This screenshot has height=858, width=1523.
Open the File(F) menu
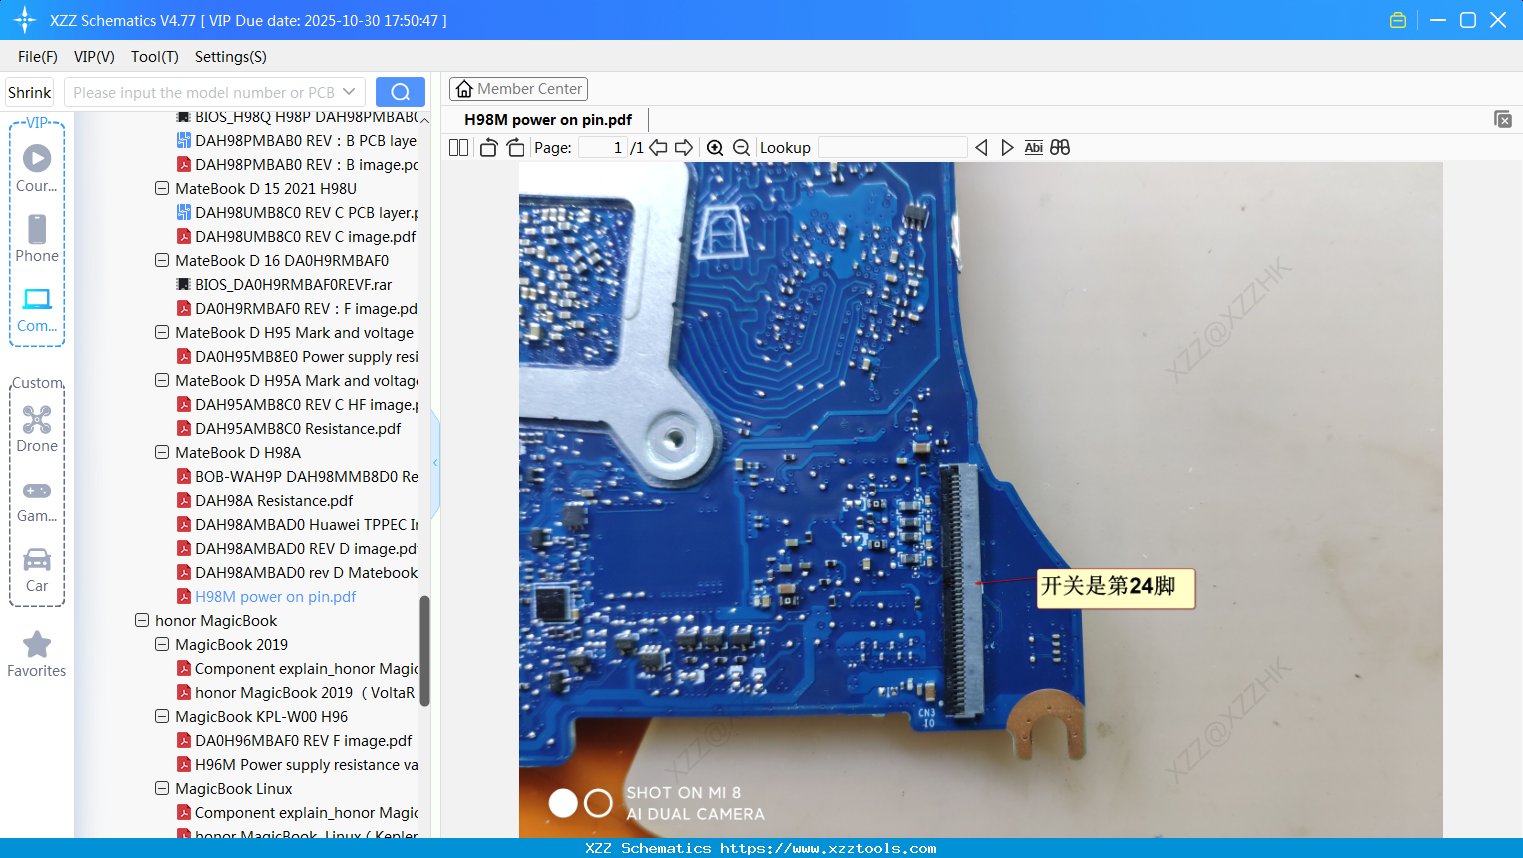(x=38, y=57)
